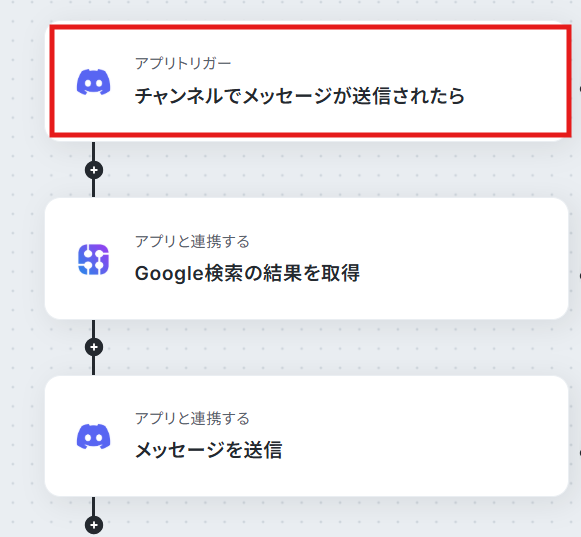
Task: Open チャンネルでメッセージが送信されたら trigger settings
Action: click(299, 96)
